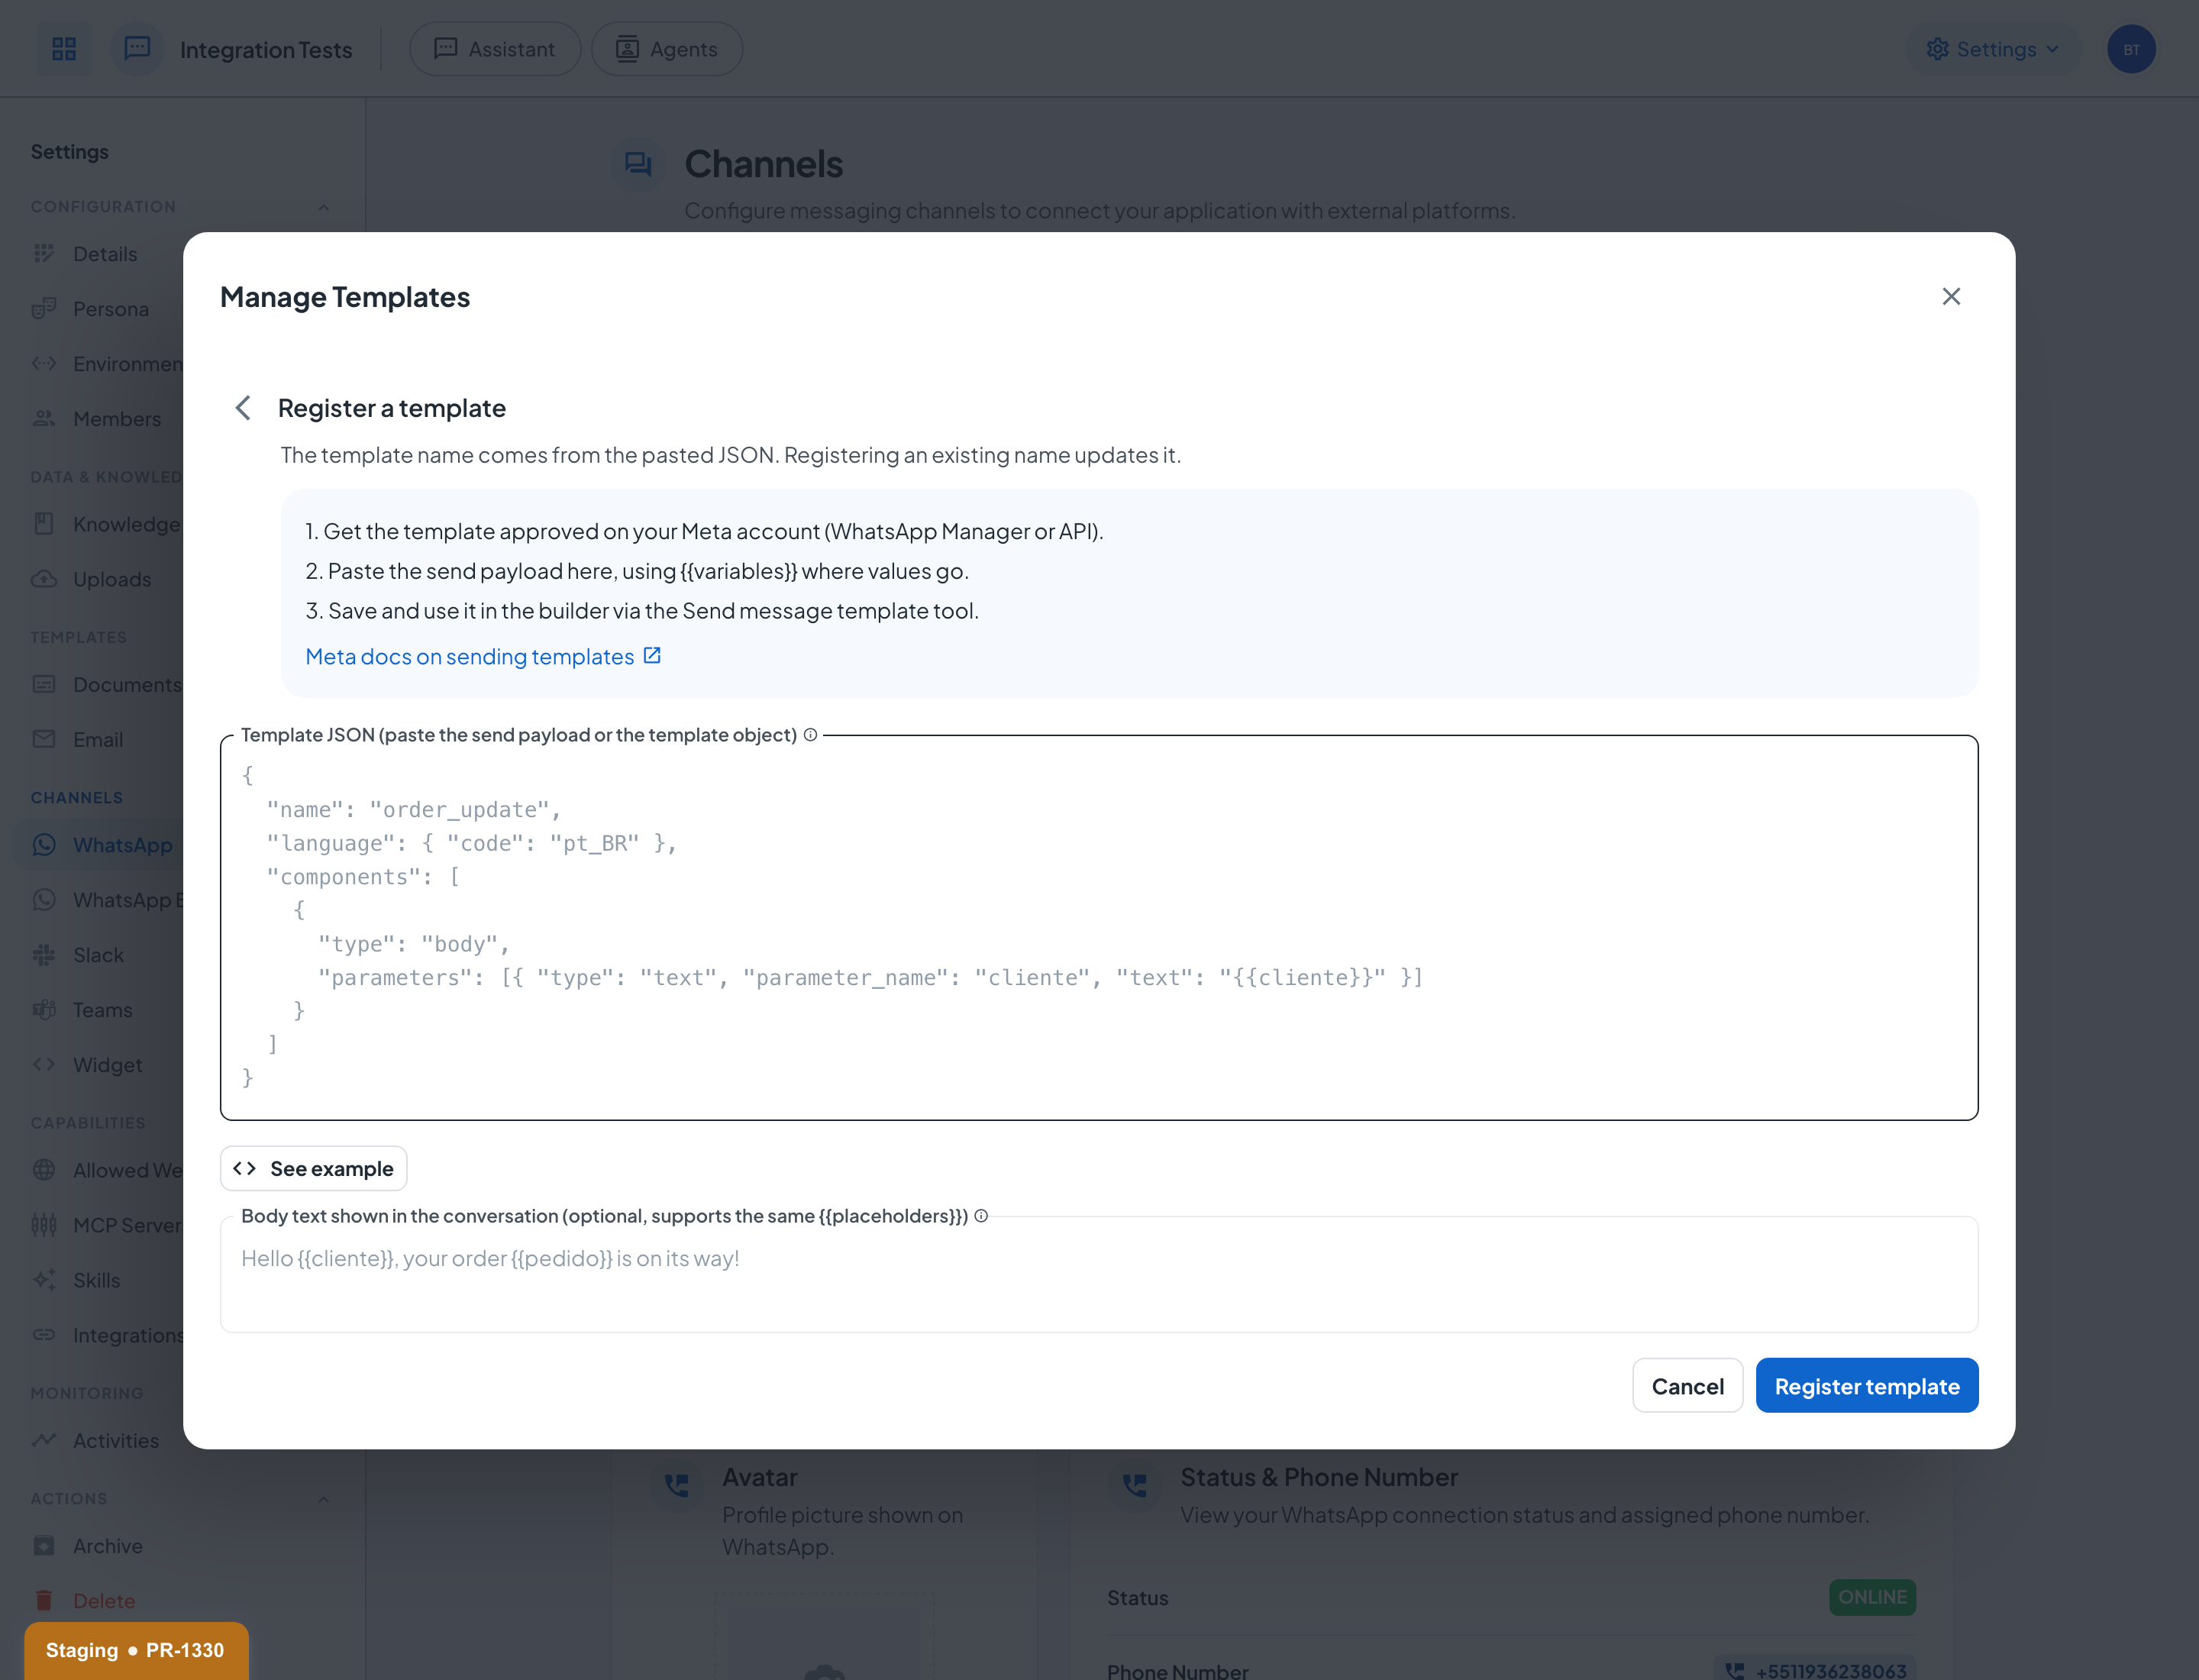Viewport: 2199px width, 1680px height.
Task: Cancel the template registration
Action: click(1687, 1386)
